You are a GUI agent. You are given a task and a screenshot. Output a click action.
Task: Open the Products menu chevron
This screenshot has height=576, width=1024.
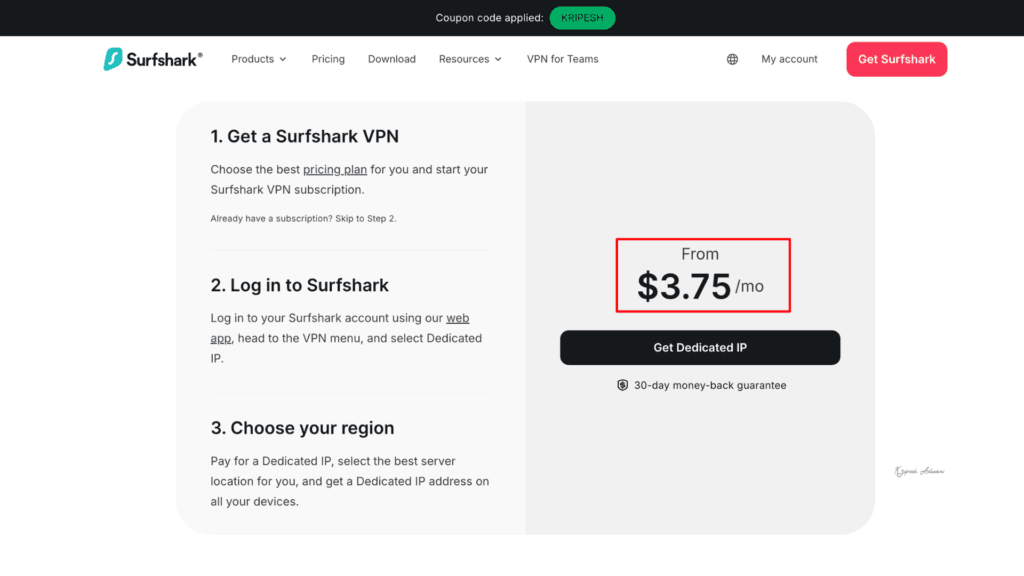283,60
